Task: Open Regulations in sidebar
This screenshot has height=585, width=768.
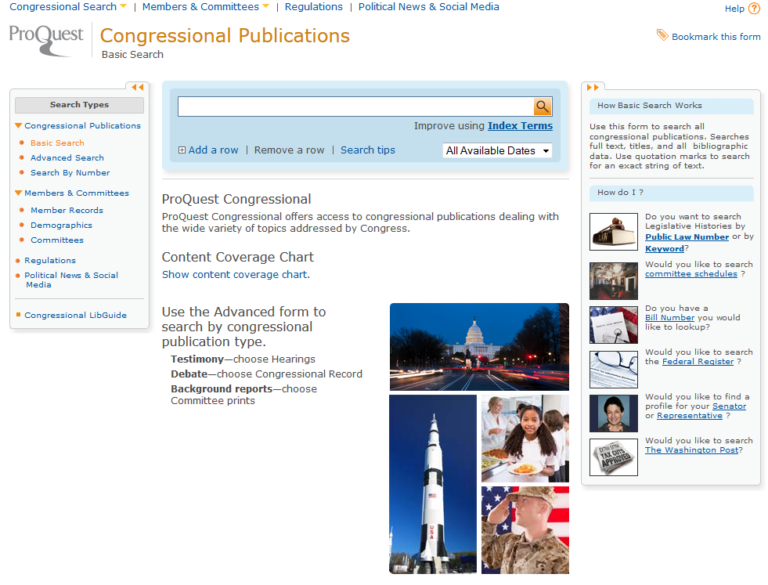Action: tap(50, 260)
